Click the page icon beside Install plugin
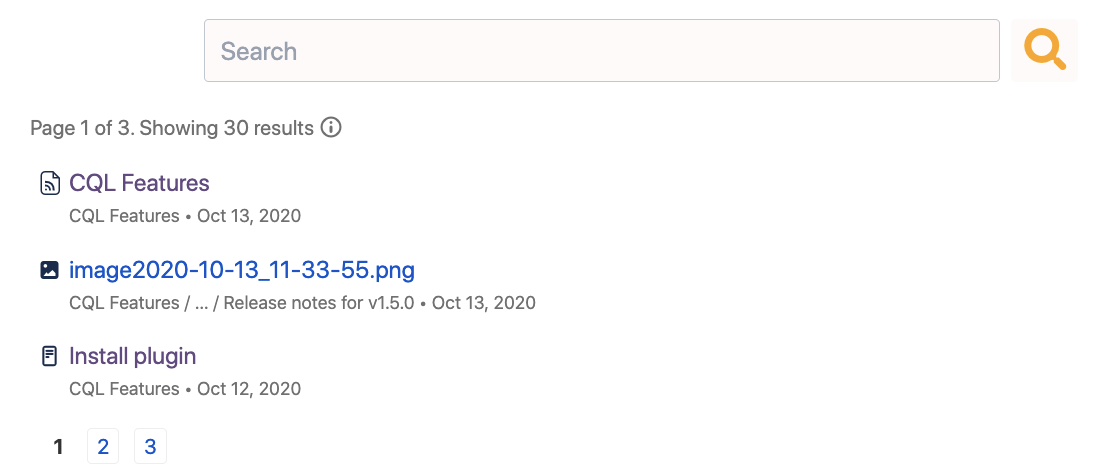The width and height of the screenshot is (1095, 475). [49, 356]
